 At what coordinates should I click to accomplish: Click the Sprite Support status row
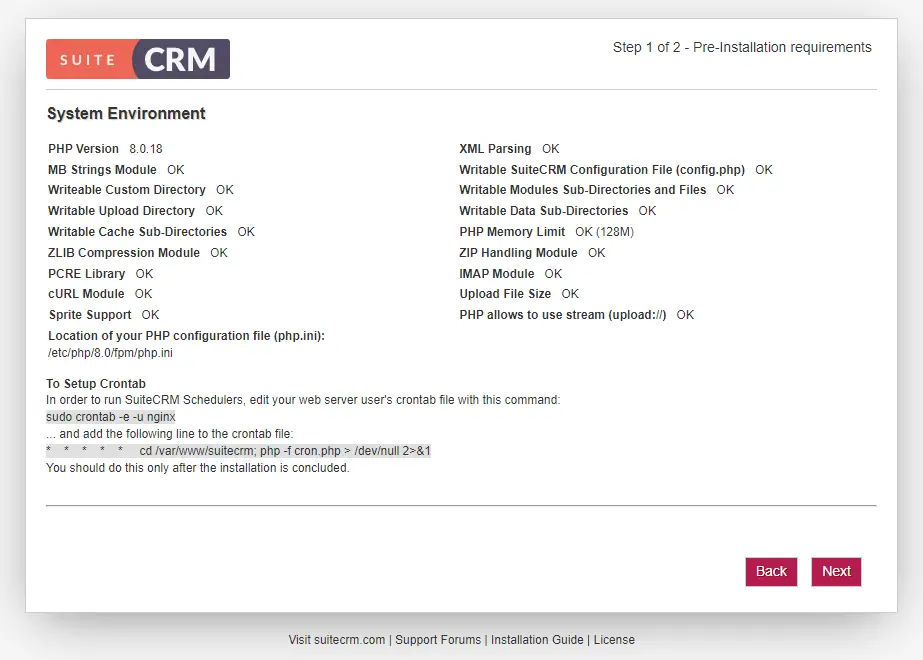(104, 315)
